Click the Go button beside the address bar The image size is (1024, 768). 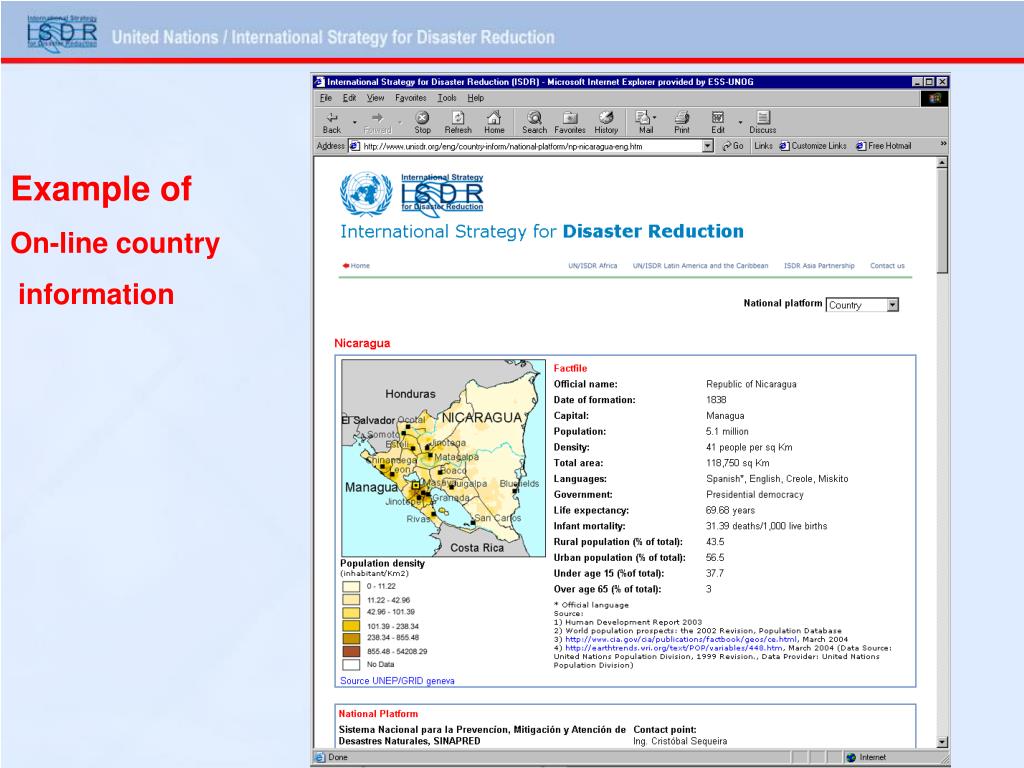[x=733, y=146]
